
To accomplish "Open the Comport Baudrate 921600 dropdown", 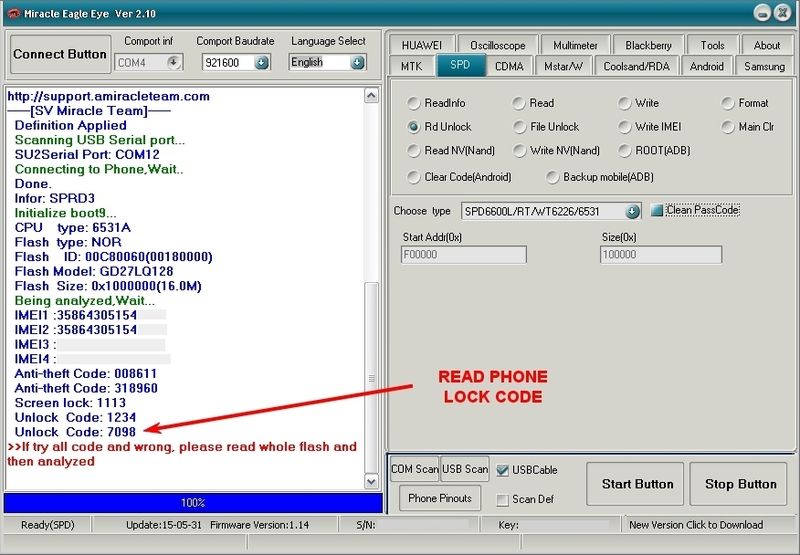I will pos(262,63).
